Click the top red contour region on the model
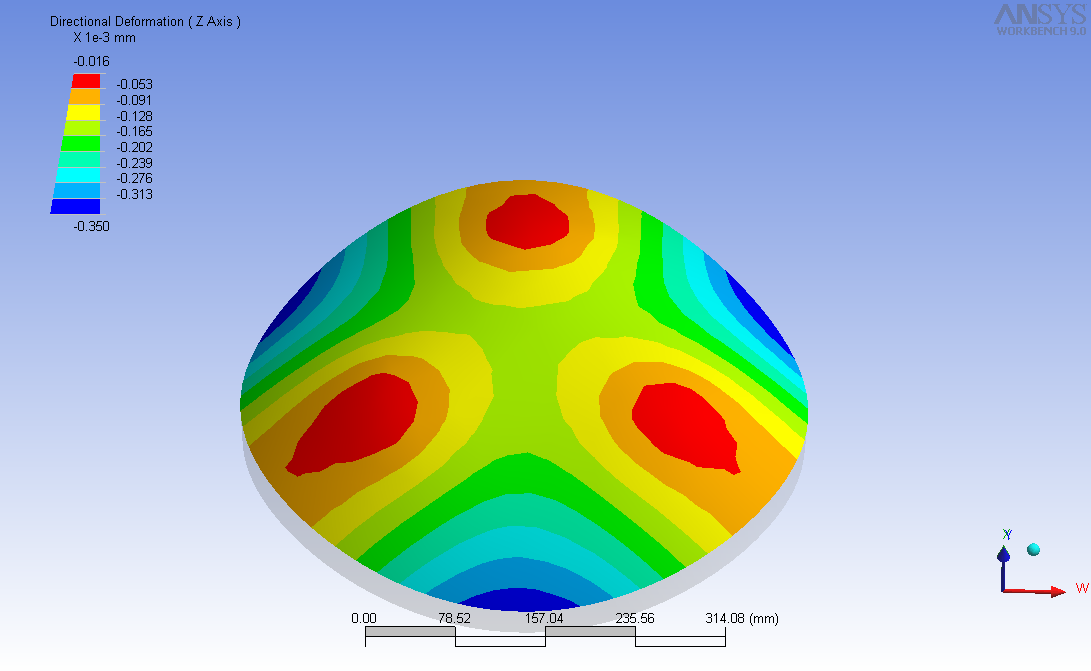The height and width of the screenshot is (671, 1091). coord(527,221)
